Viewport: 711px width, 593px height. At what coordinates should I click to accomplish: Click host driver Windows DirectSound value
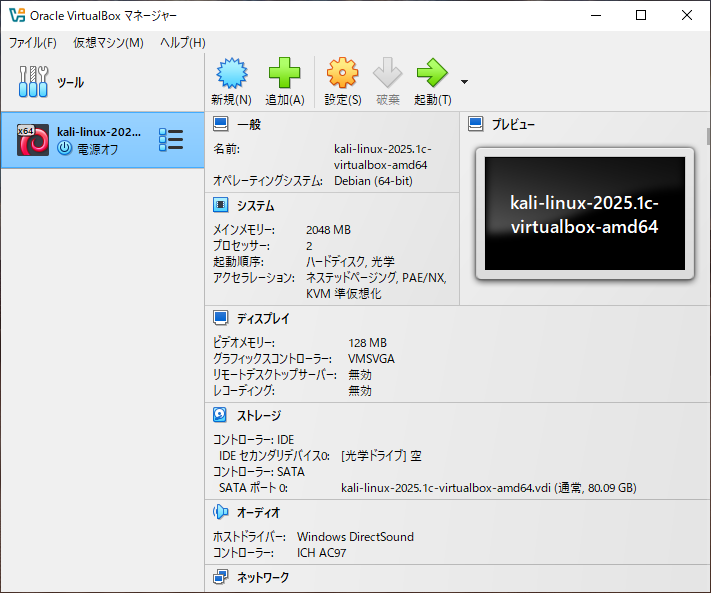pos(356,537)
